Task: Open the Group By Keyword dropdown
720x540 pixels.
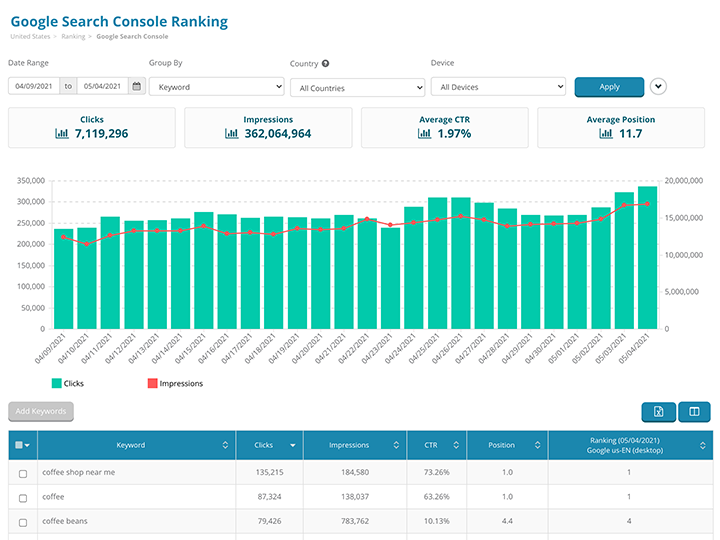Action: (x=216, y=87)
